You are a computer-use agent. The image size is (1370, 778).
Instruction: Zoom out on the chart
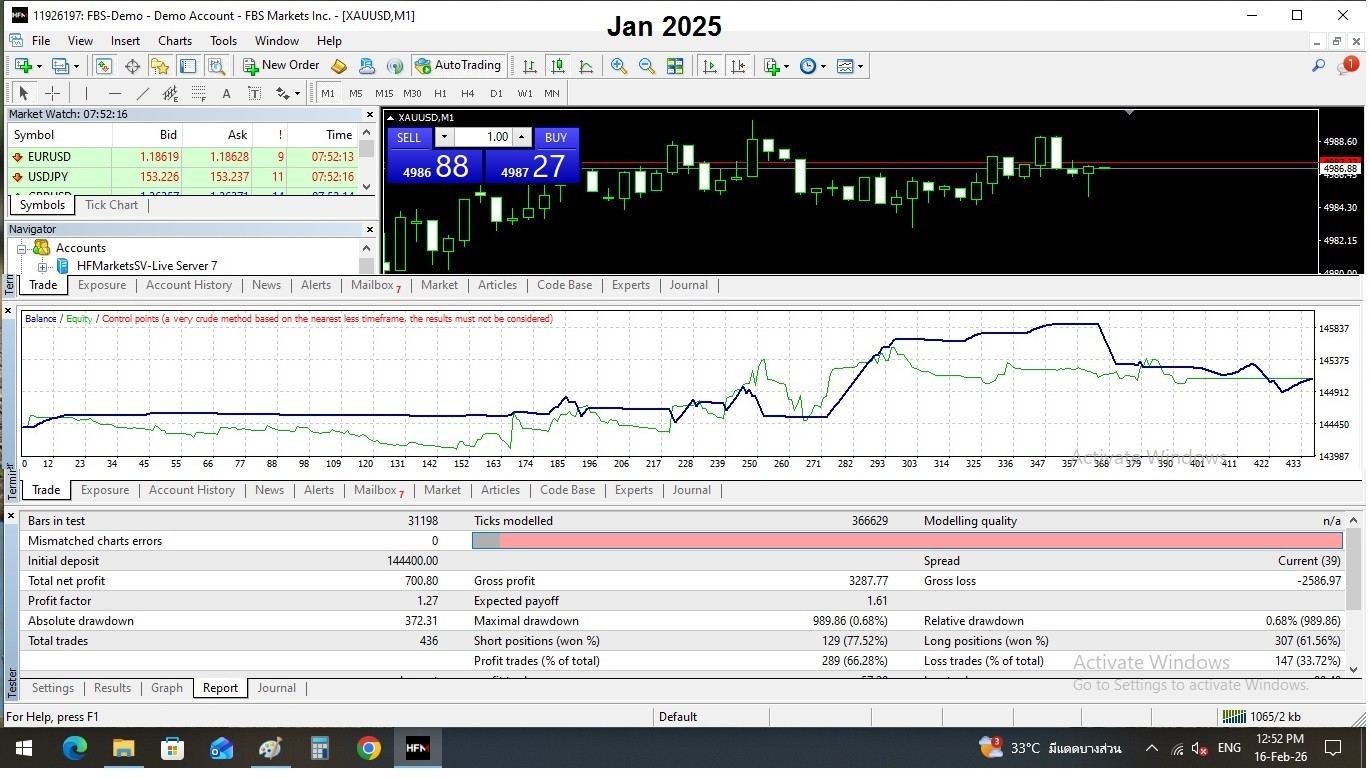tap(647, 66)
